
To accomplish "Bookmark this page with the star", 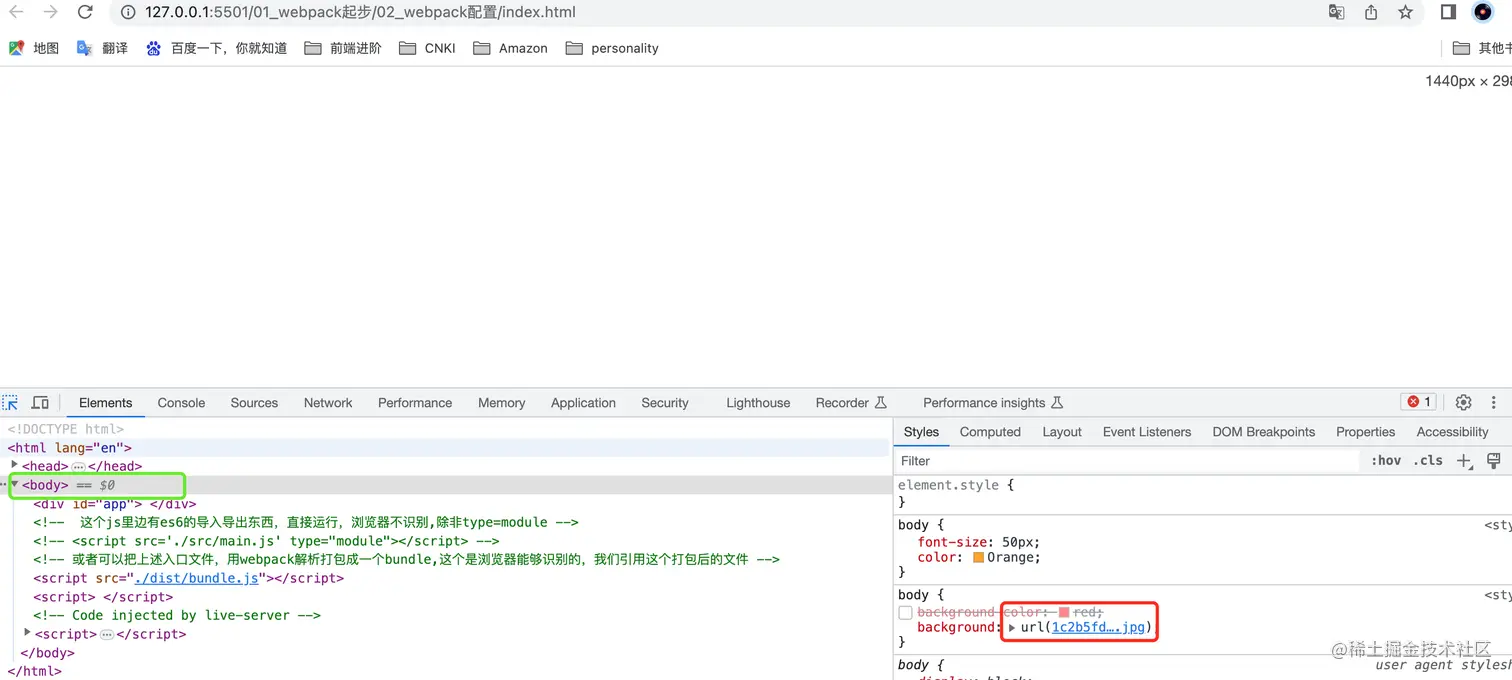I will [1405, 12].
